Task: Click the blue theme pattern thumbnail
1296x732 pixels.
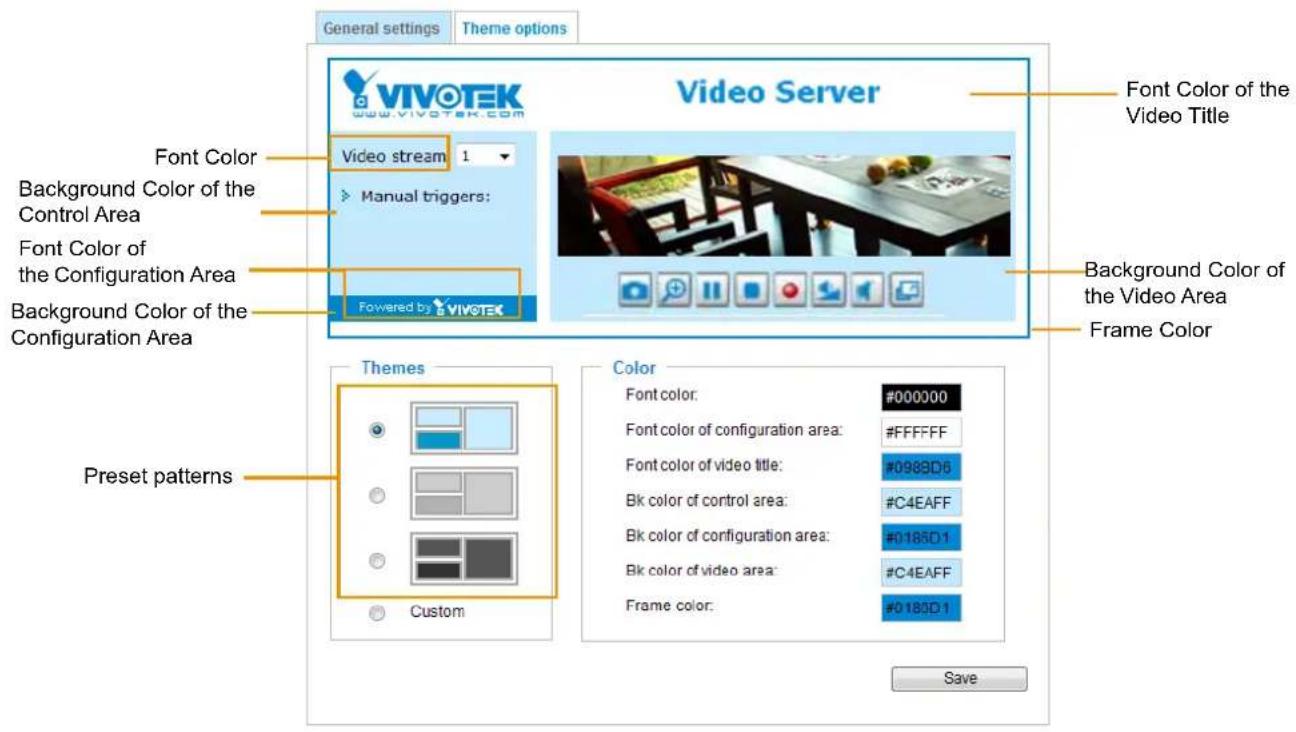Action: click(x=464, y=428)
